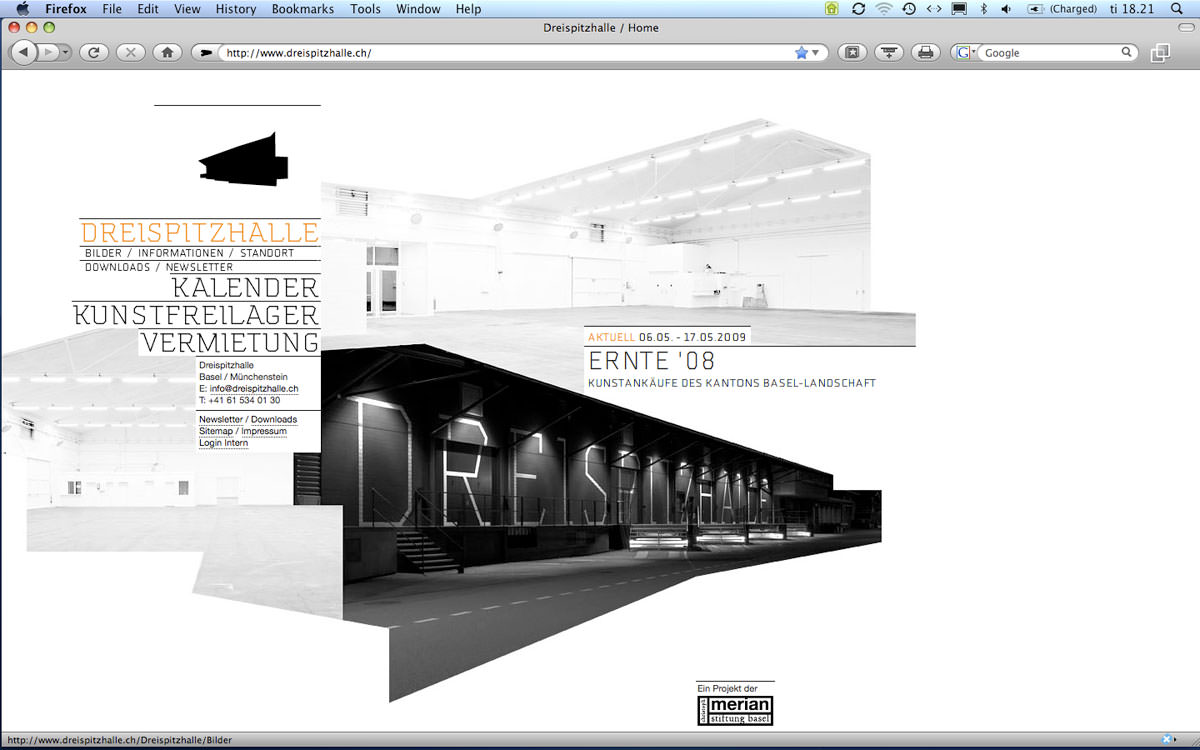Open the Sitemap link

point(216,431)
